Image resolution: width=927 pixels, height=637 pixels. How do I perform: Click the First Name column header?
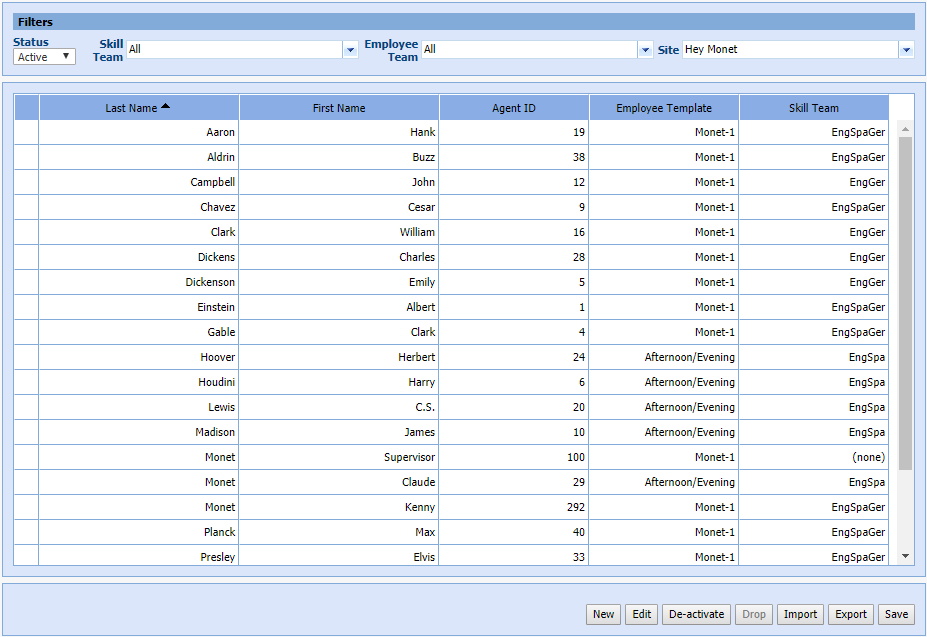click(x=339, y=108)
